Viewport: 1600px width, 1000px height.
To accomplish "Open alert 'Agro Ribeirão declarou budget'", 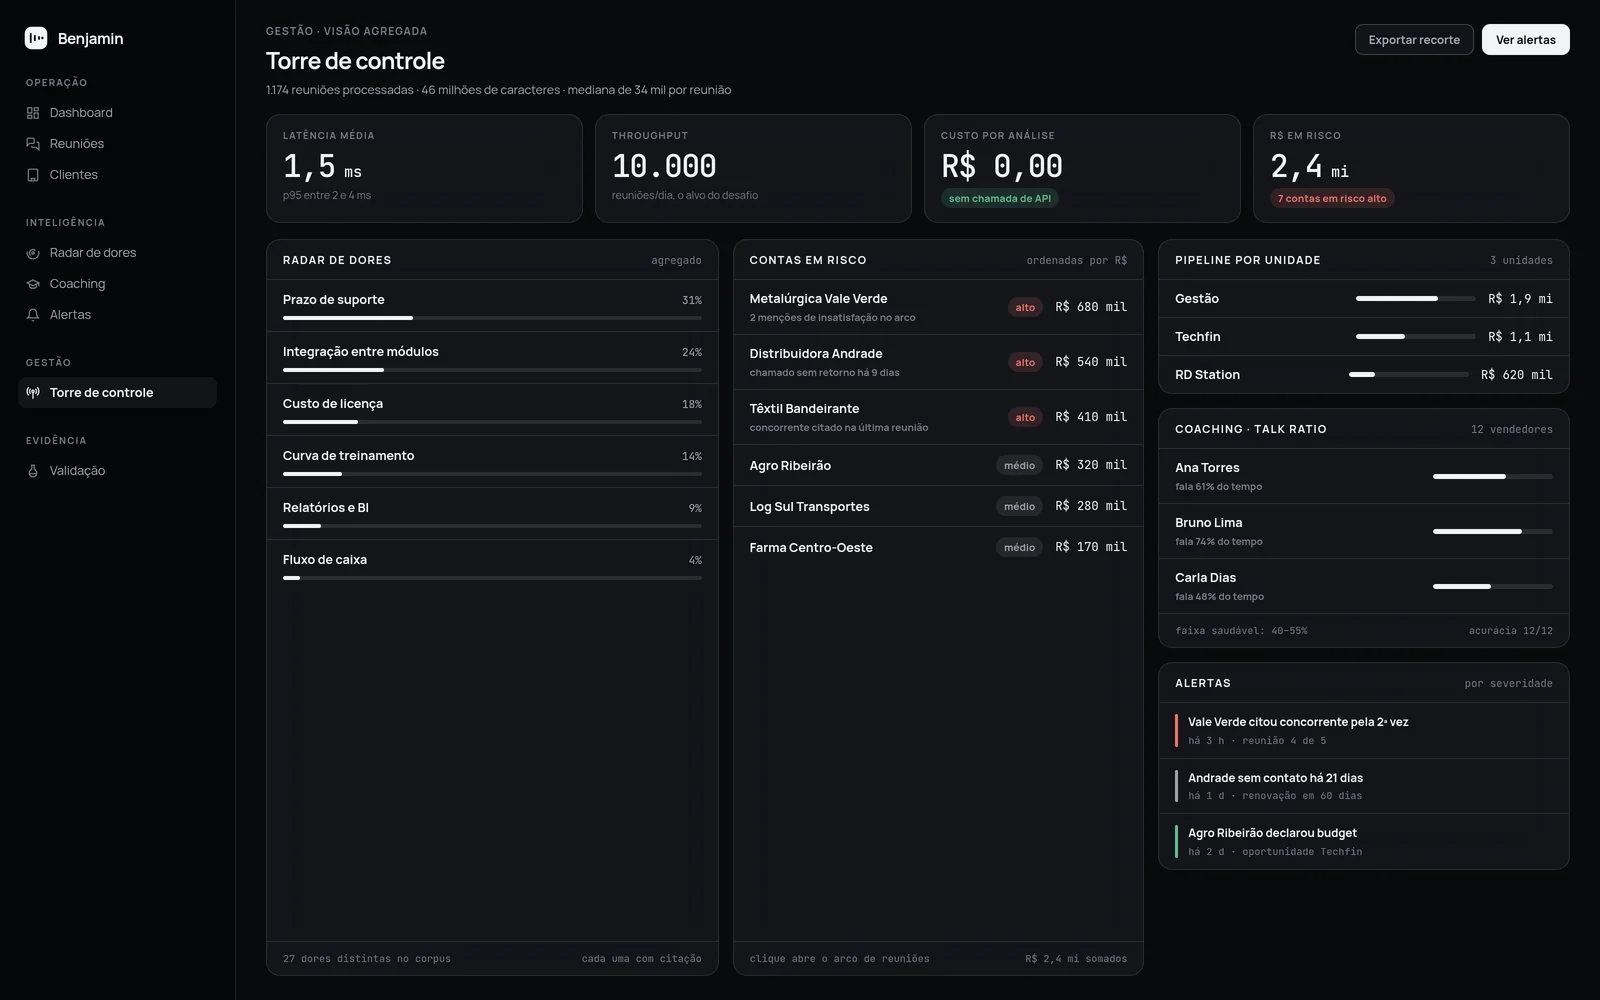I will [1364, 841].
